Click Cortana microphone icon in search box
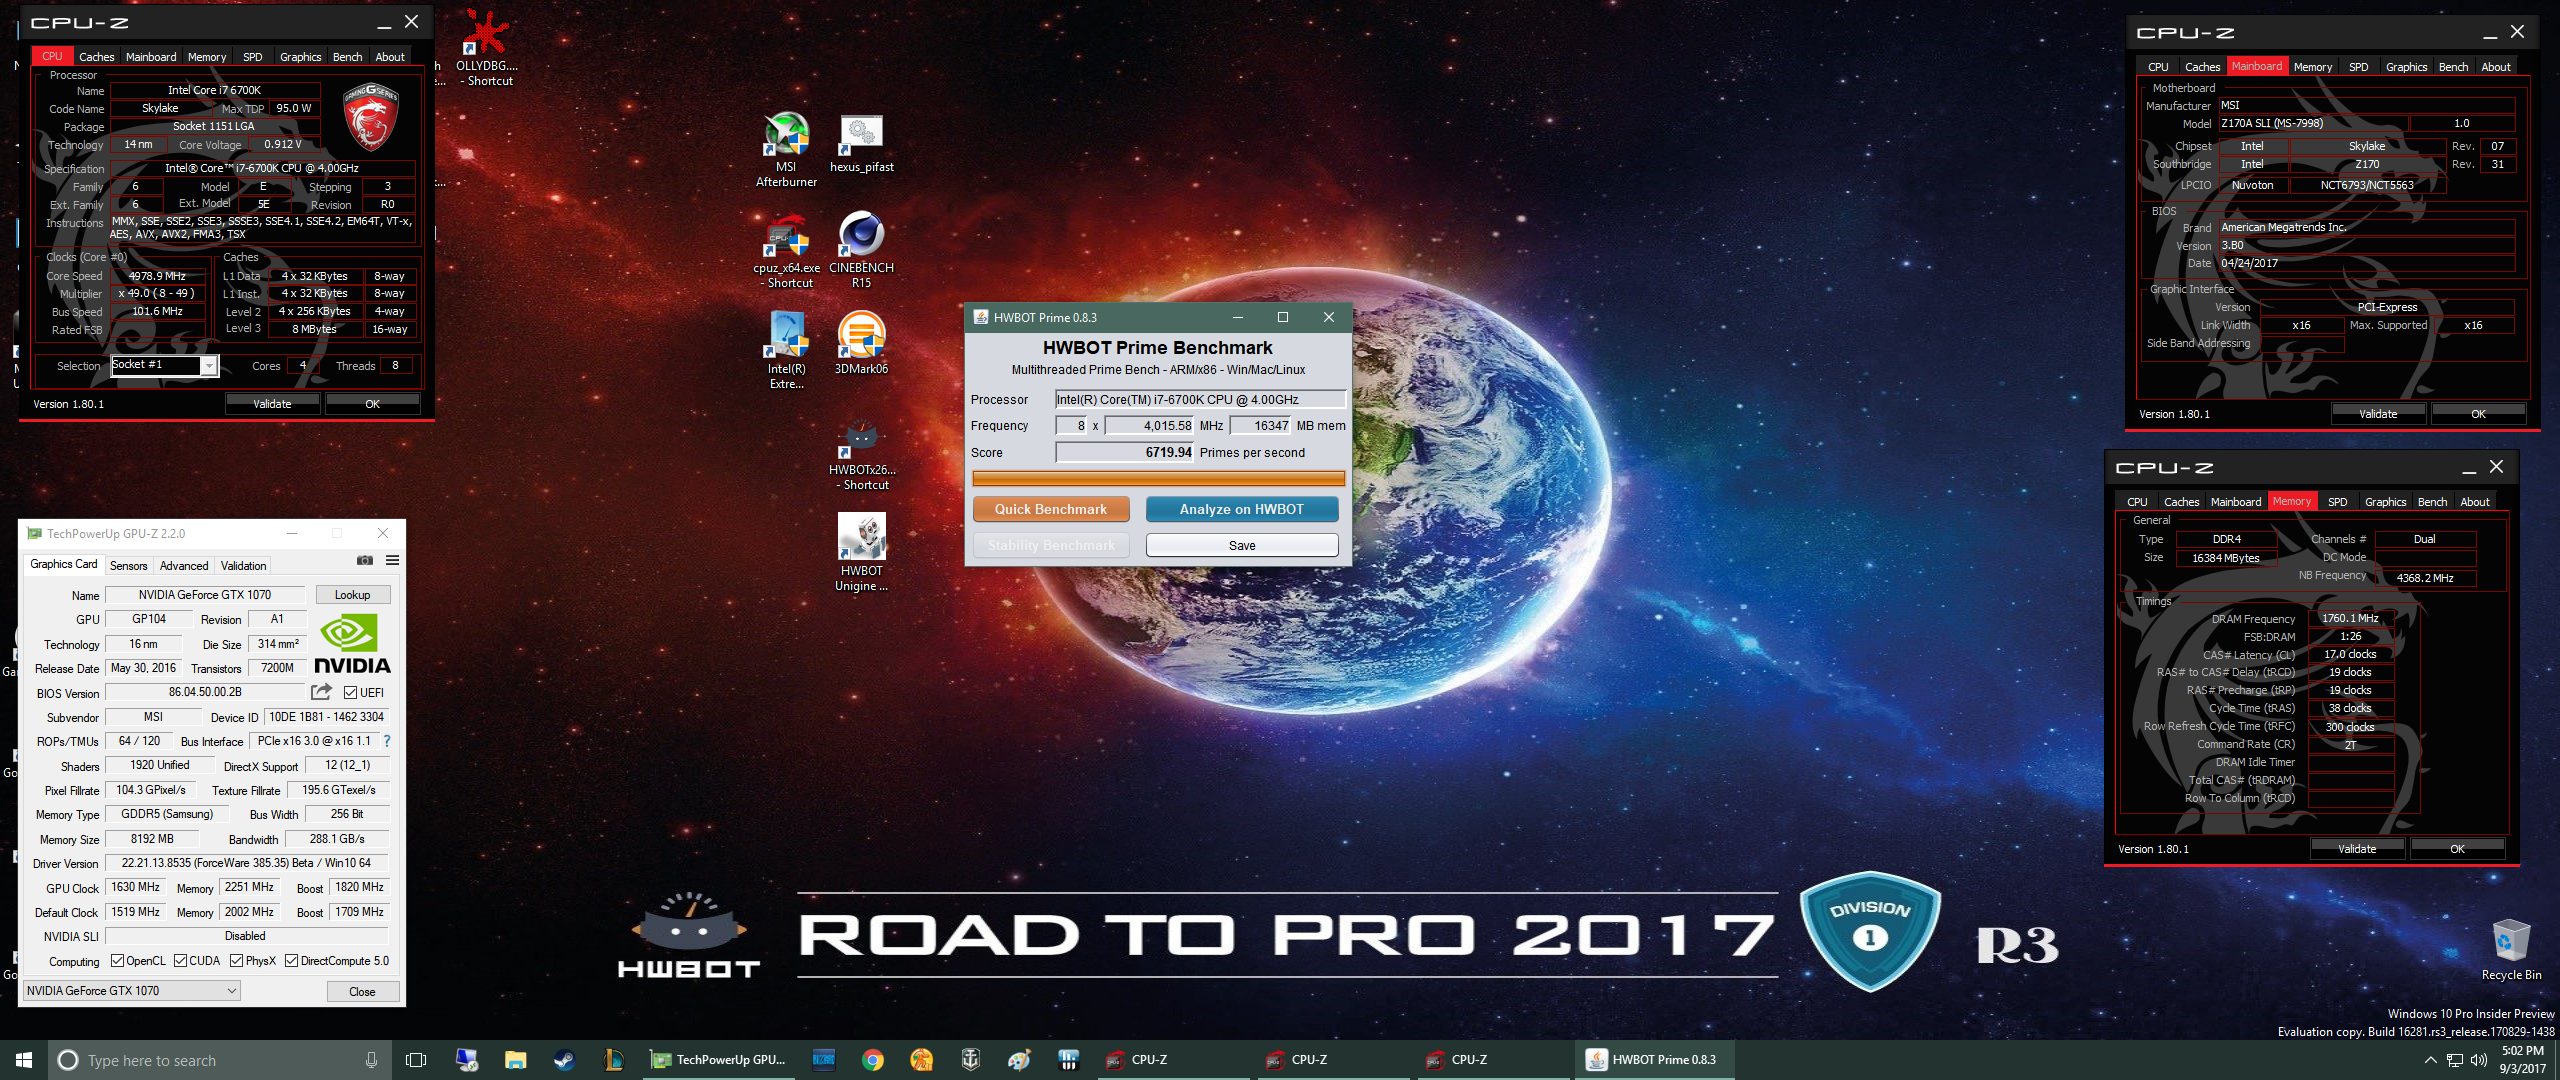The image size is (2560, 1080). click(x=371, y=1060)
